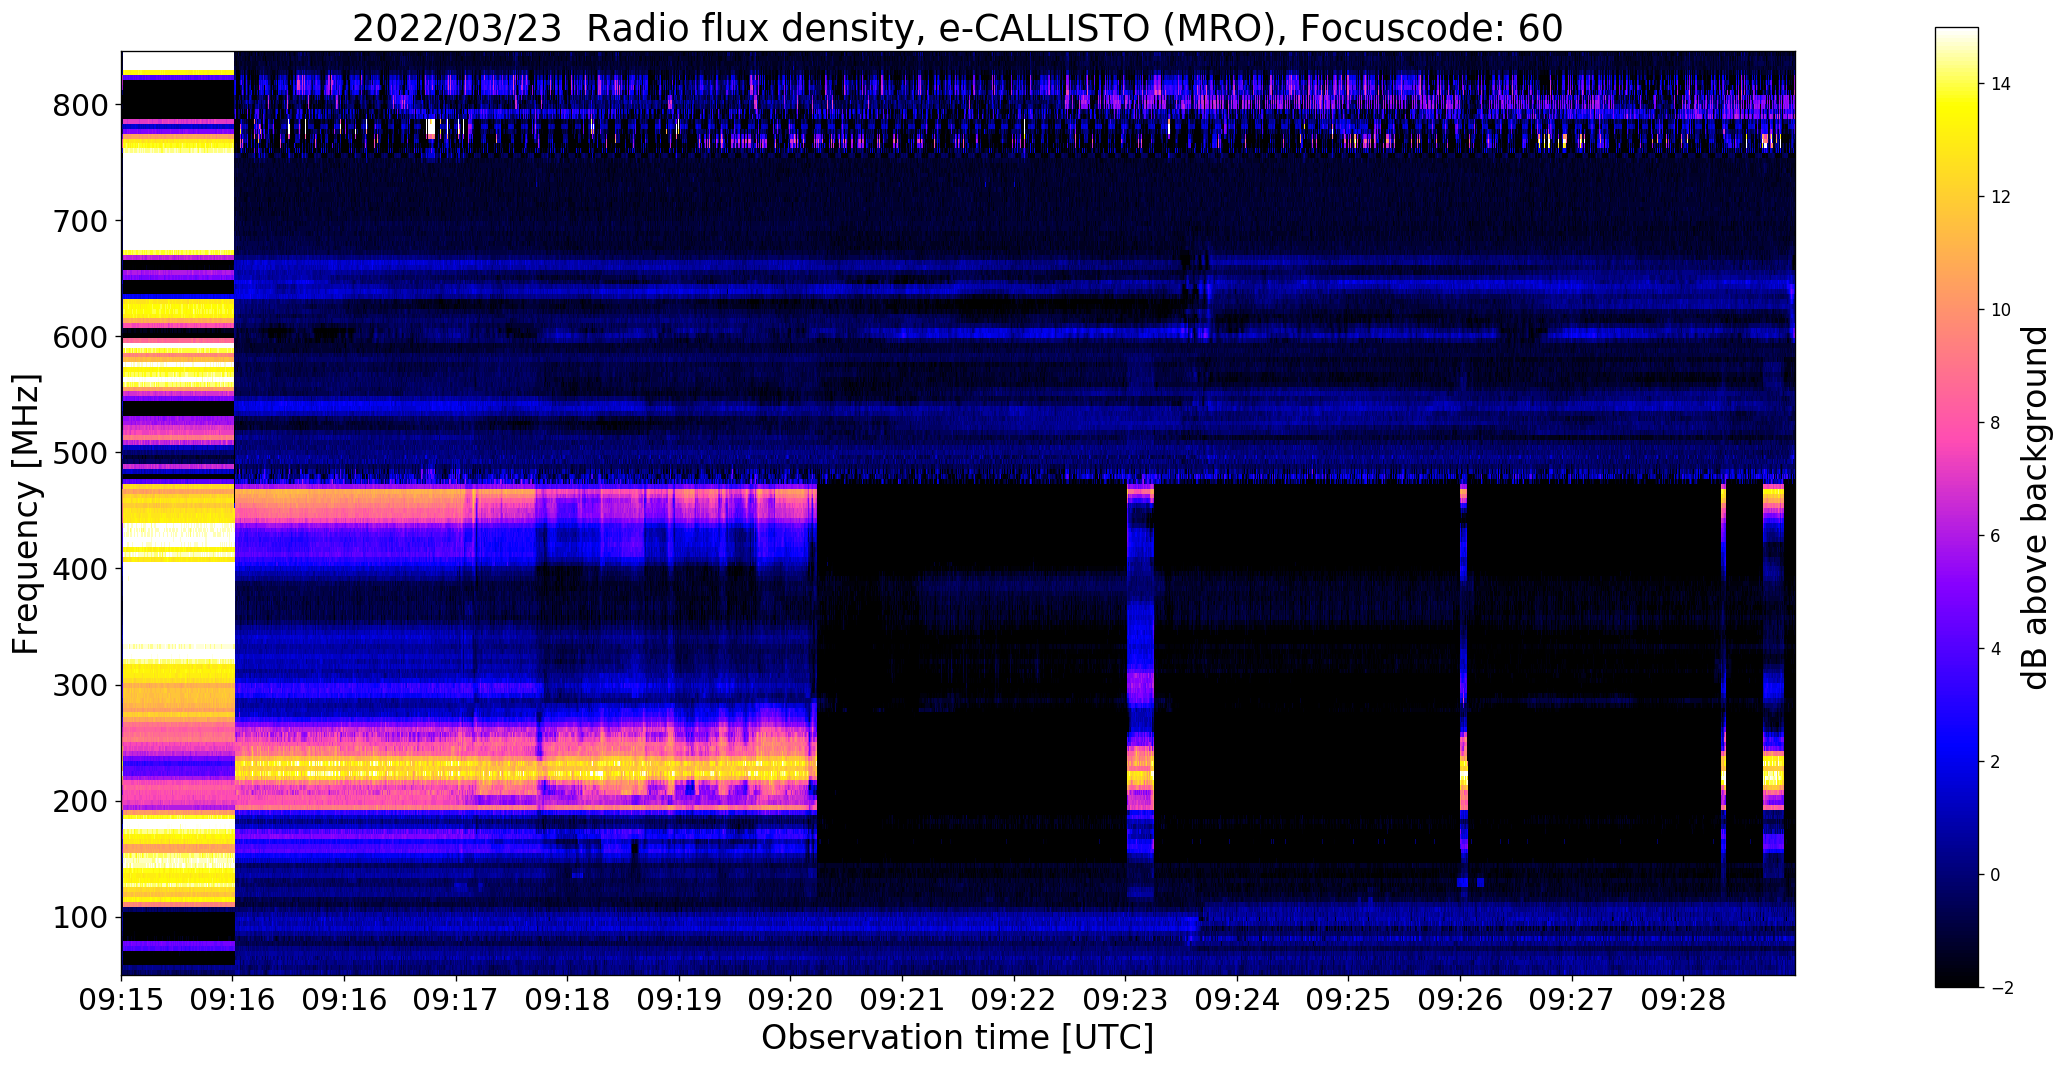This screenshot has height=1067, width=2066.
Task: Click the 09:25 time tick label
Action: pyautogui.click(x=1349, y=1001)
